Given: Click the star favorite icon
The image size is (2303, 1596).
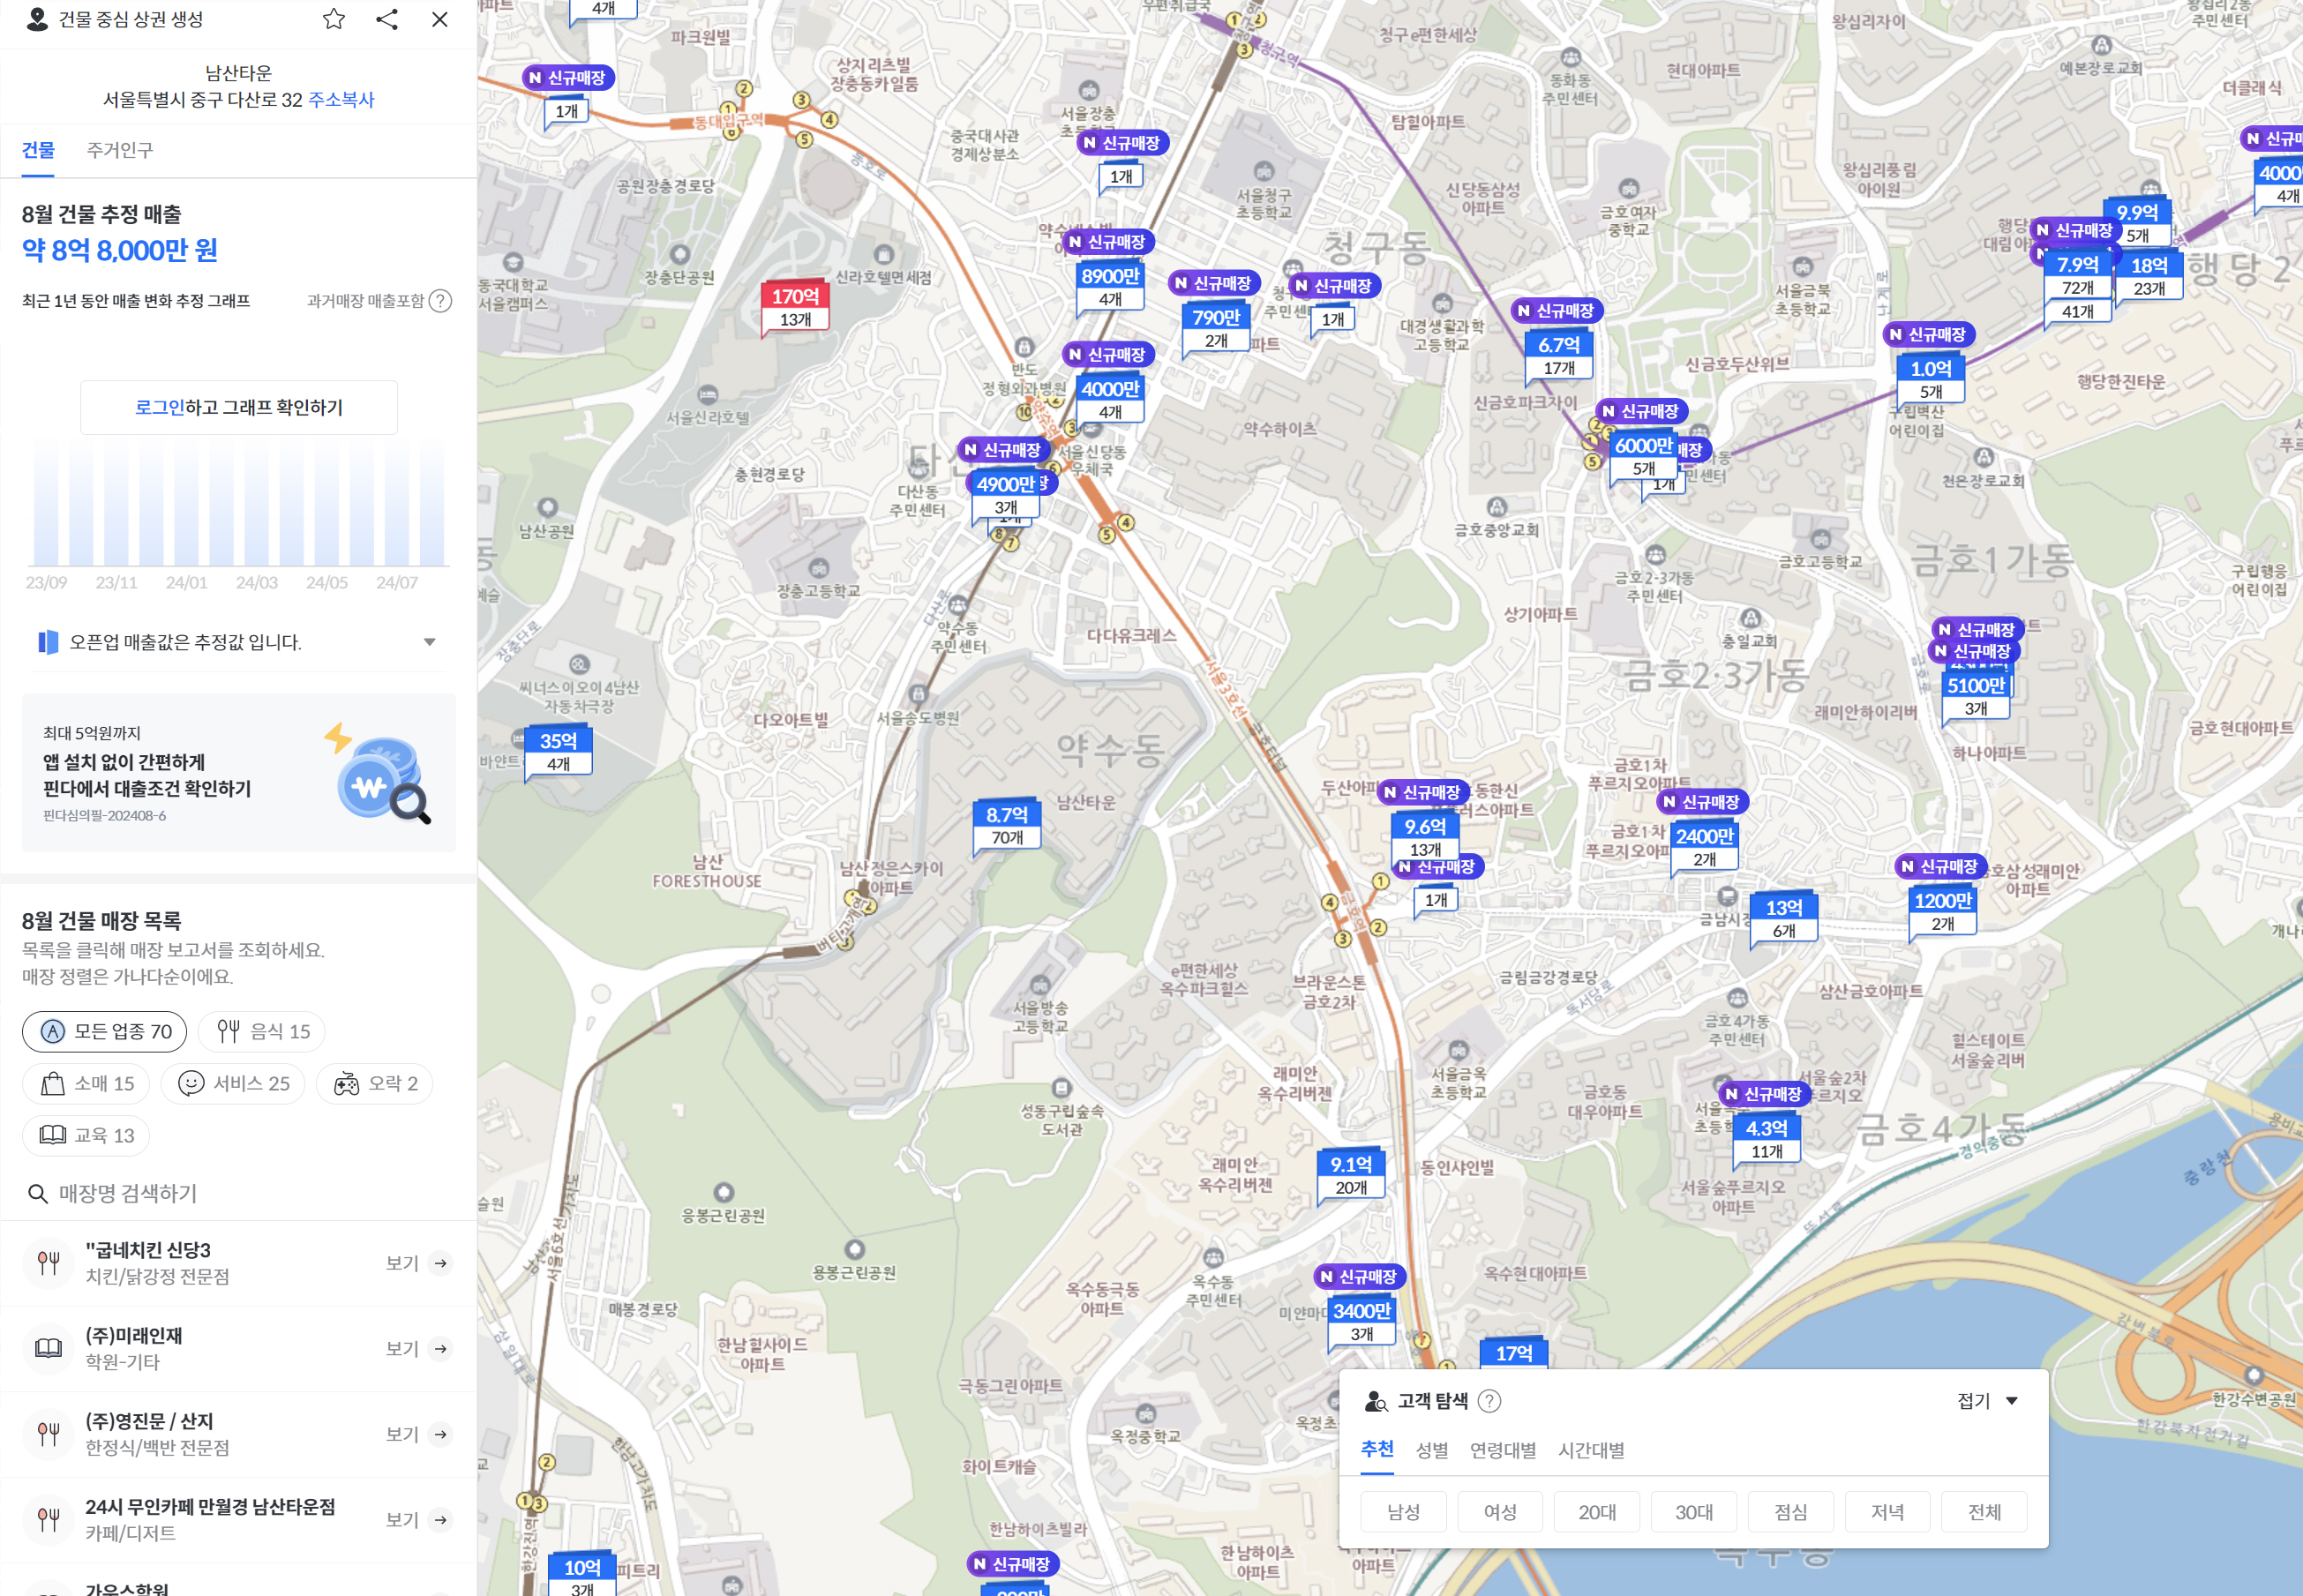Looking at the screenshot, I should coord(334,19).
